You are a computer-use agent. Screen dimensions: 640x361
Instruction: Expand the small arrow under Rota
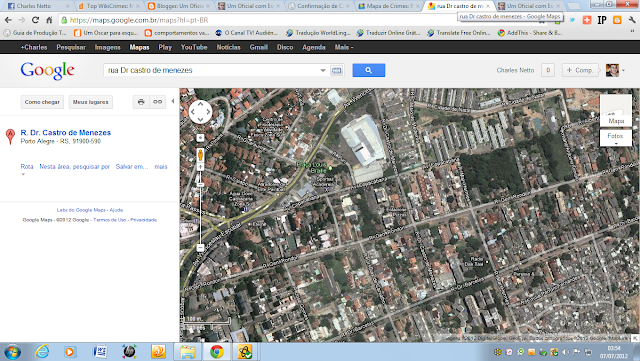pos(23,174)
